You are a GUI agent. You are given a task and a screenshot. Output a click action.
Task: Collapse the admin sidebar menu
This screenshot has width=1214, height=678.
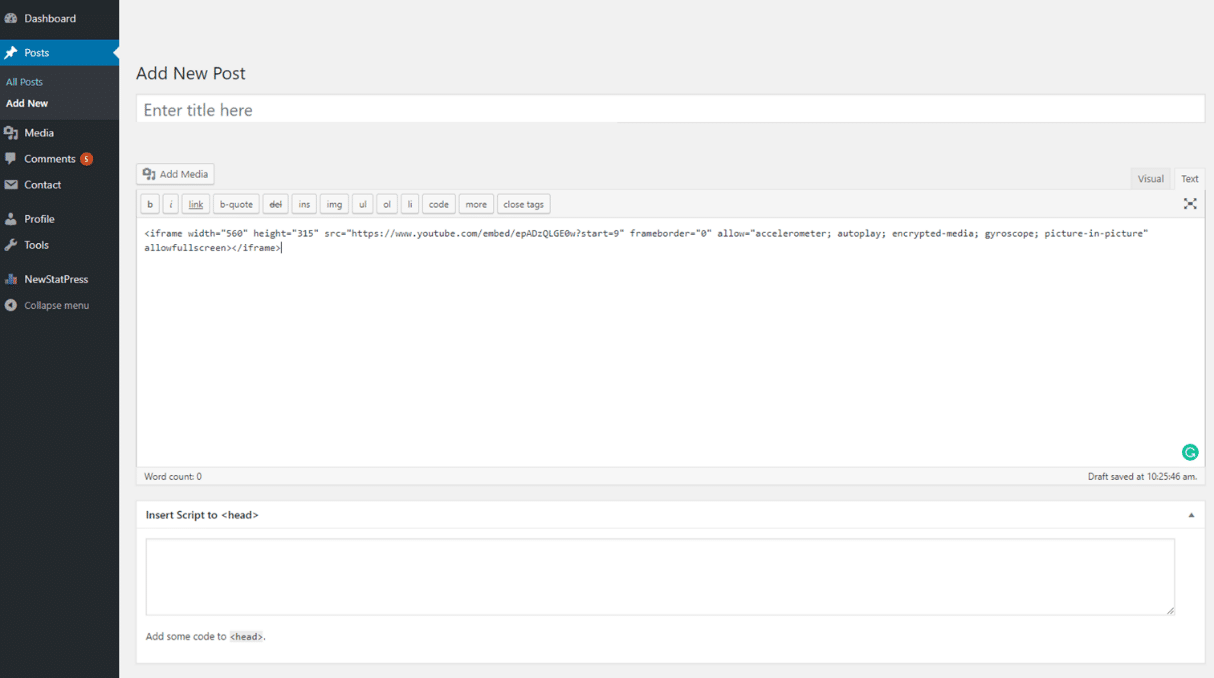59,305
